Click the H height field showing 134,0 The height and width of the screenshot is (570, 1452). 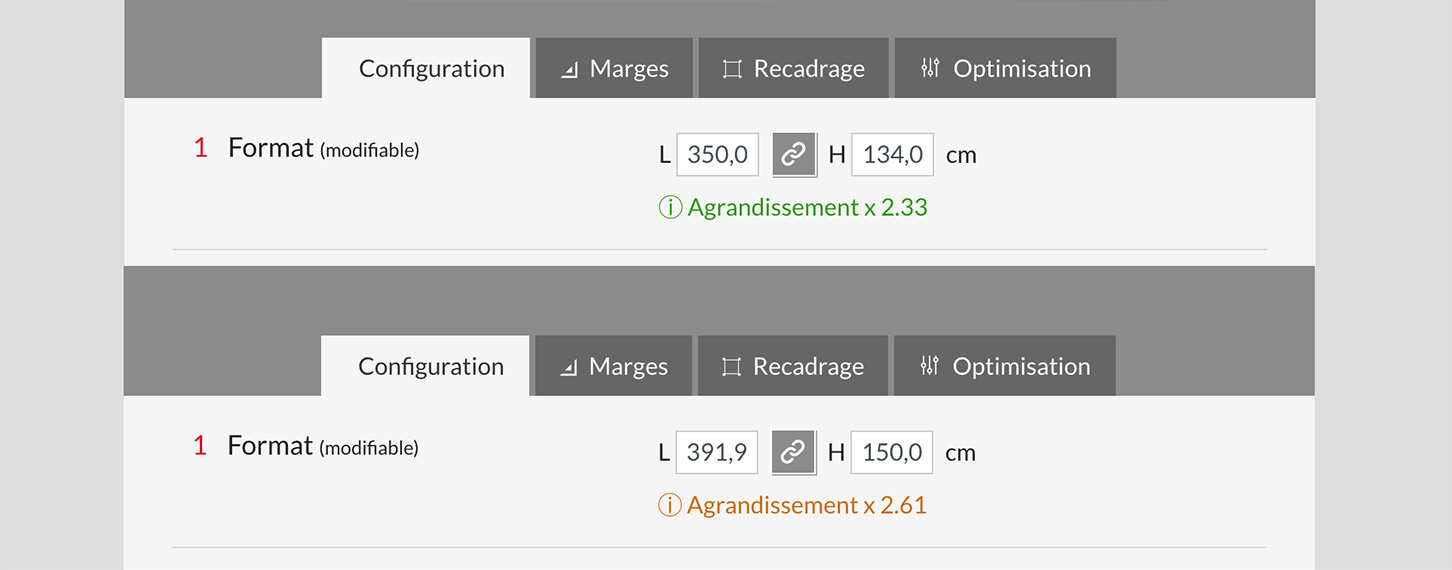pyautogui.click(x=892, y=155)
